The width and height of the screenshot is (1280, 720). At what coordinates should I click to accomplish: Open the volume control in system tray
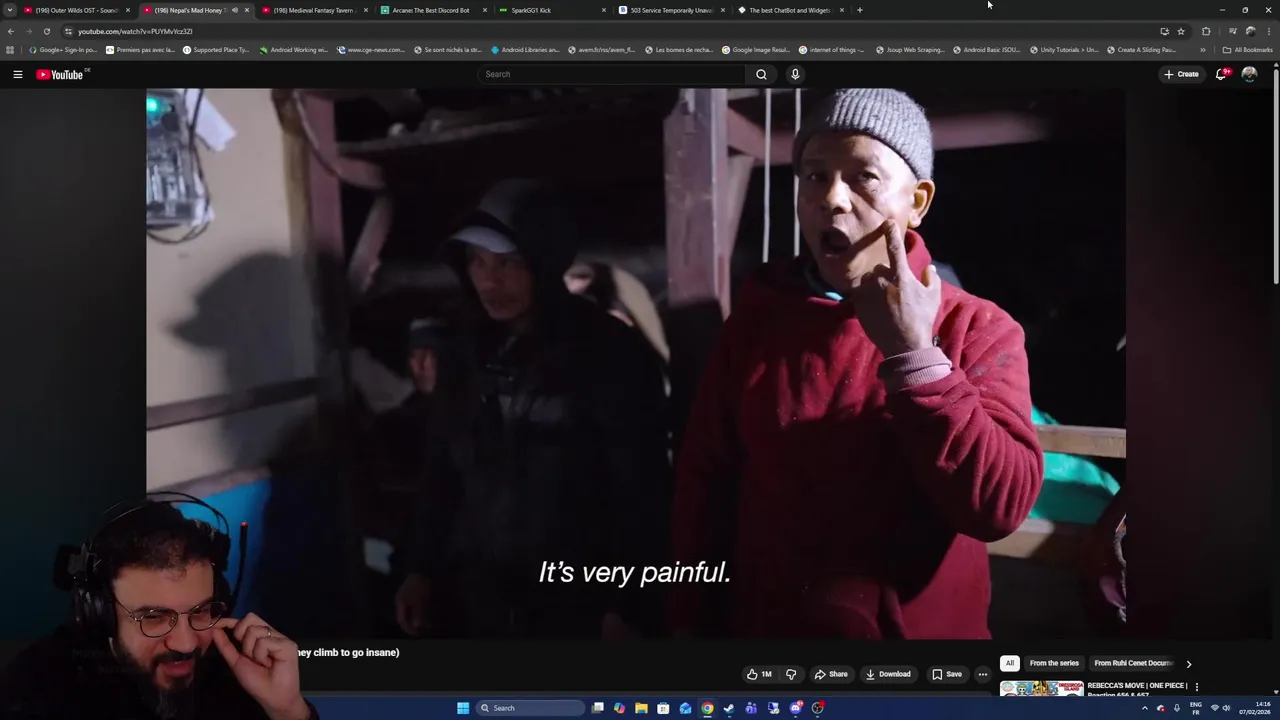(x=1227, y=708)
